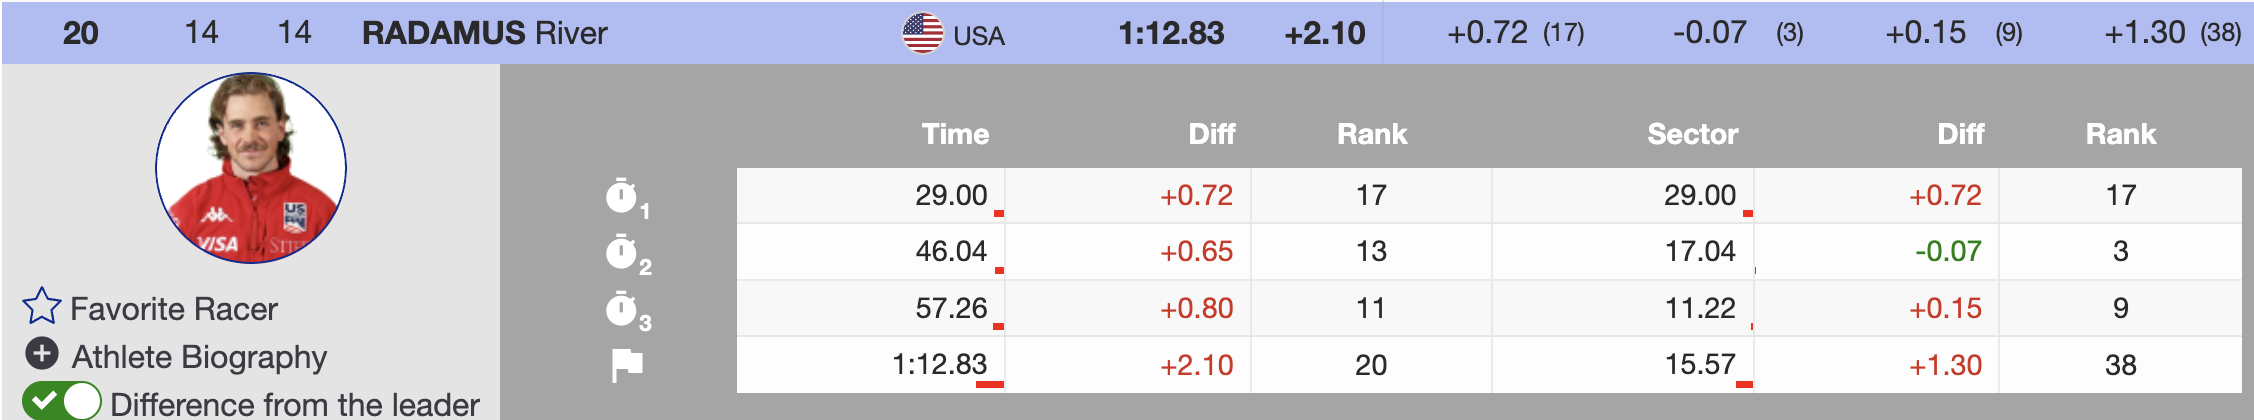
Task: Click the green -0.07 sector difference cell
Action: pyautogui.click(x=1947, y=252)
